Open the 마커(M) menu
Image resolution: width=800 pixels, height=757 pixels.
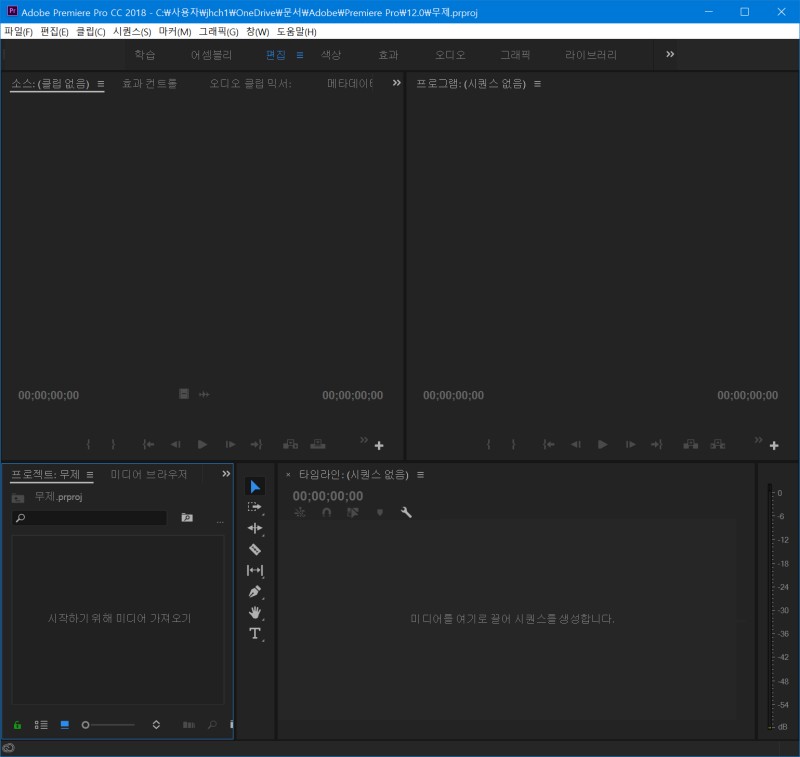coord(174,32)
